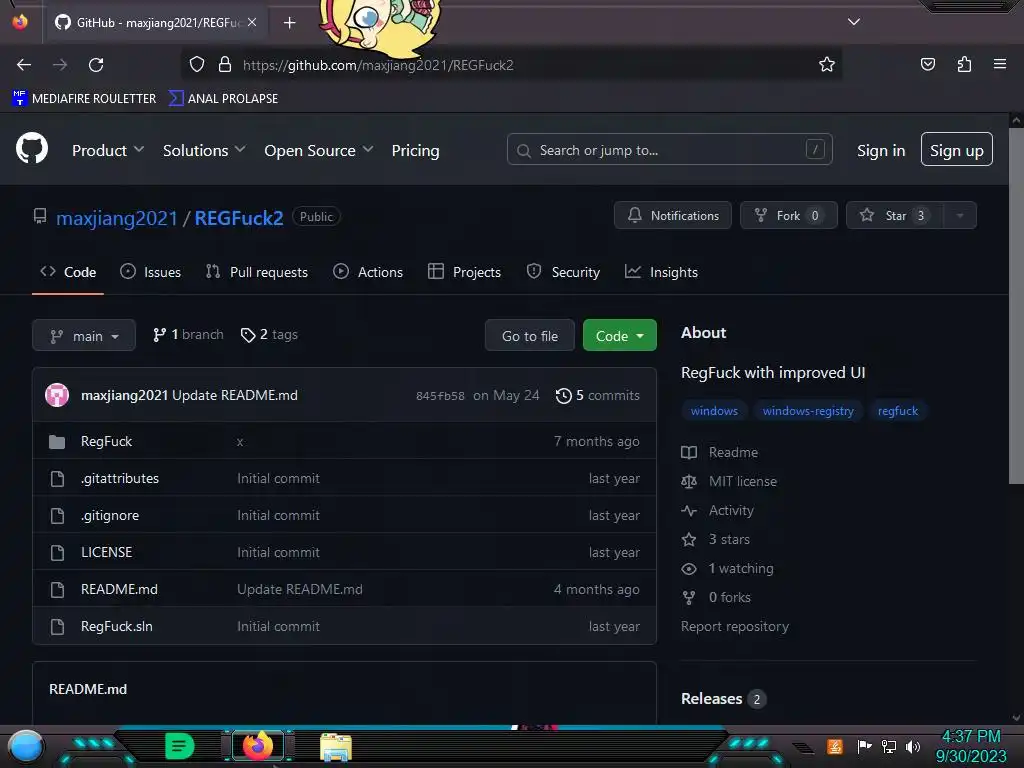Expand the Solutions menu
Screen dimensions: 1024x768
204,150
